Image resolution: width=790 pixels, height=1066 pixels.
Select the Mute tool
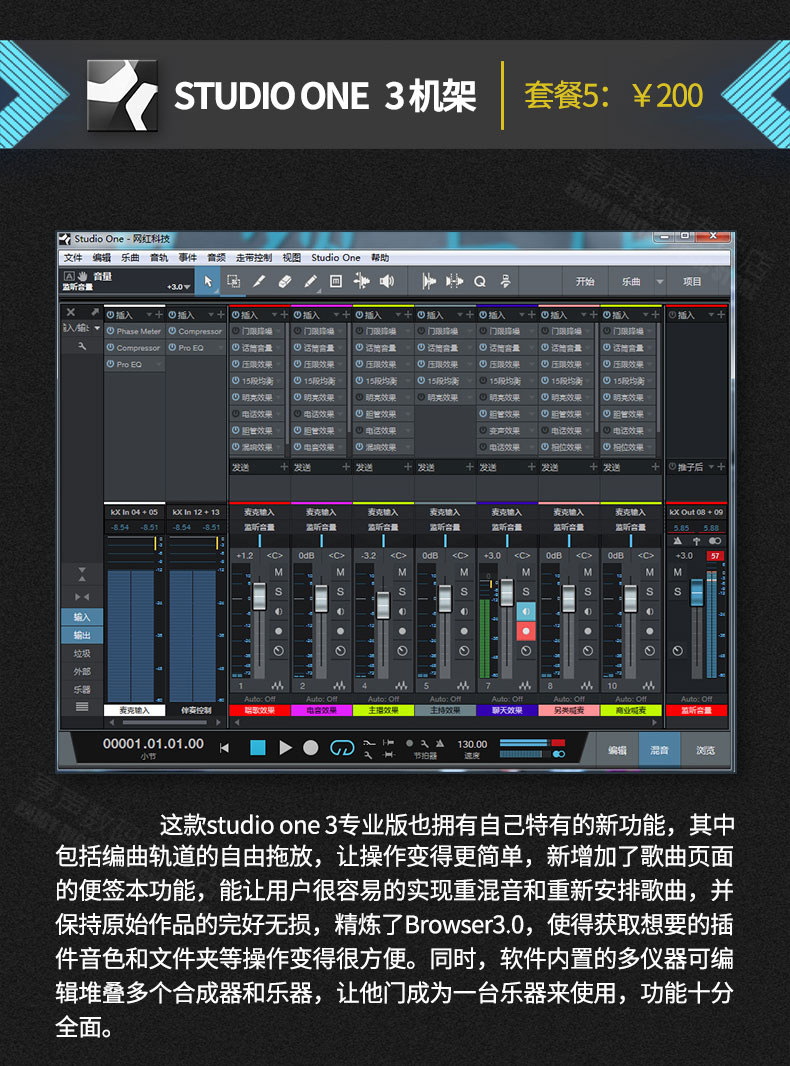click(x=336, y=281)
